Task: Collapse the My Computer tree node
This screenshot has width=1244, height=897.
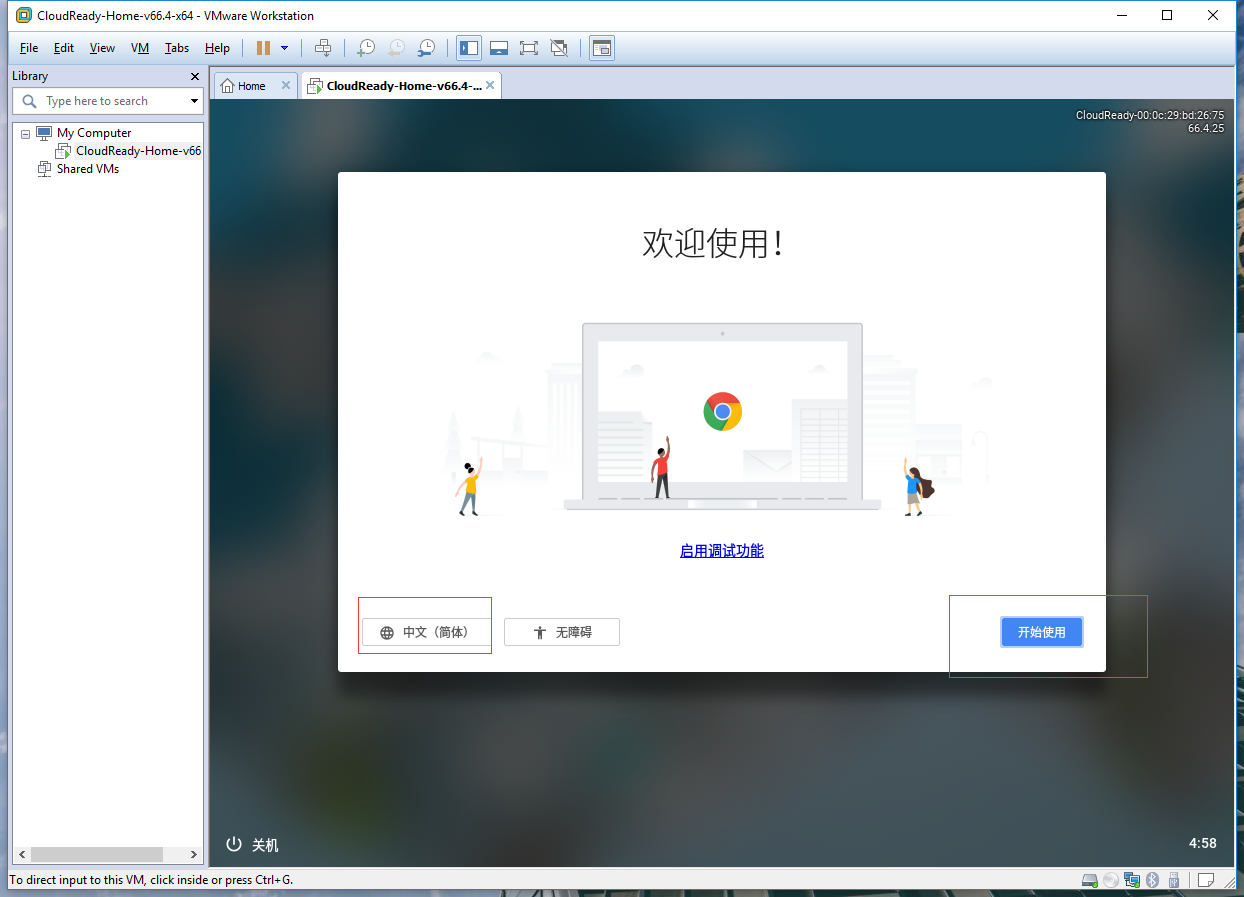Action: (24, 132)
